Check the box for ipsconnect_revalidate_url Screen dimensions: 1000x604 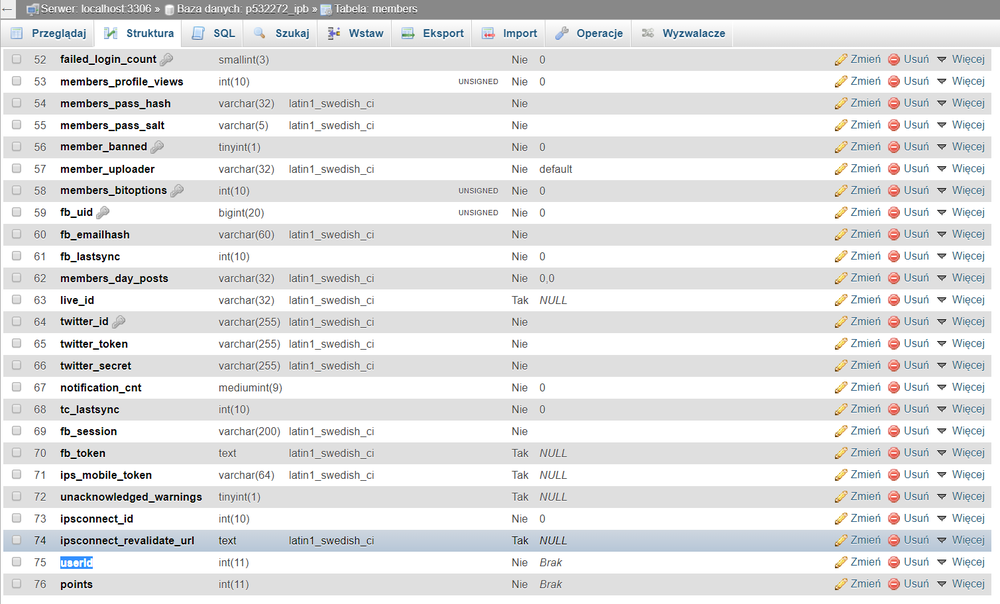click(17, 541)
